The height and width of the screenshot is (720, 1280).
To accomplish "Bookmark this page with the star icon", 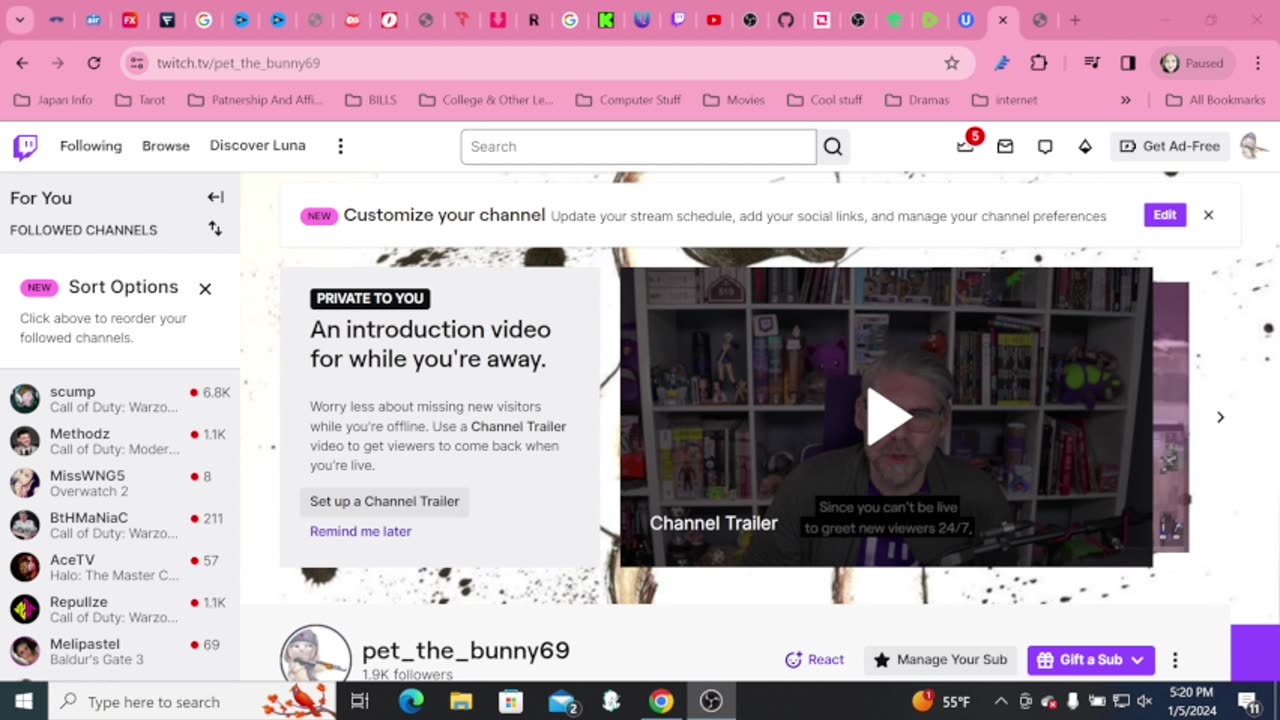I will (x=952, y=63).
